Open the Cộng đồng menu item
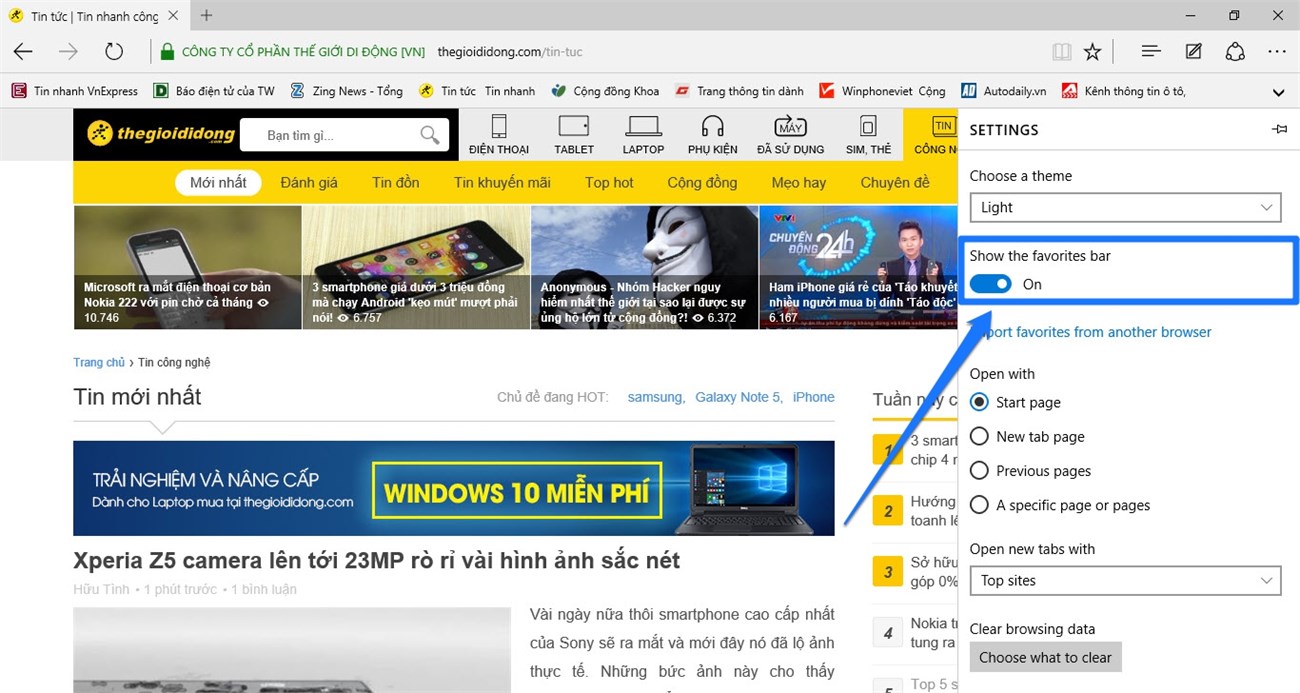Image resolution: width=1300 pixels, height=693 pixels. [702, 182]
